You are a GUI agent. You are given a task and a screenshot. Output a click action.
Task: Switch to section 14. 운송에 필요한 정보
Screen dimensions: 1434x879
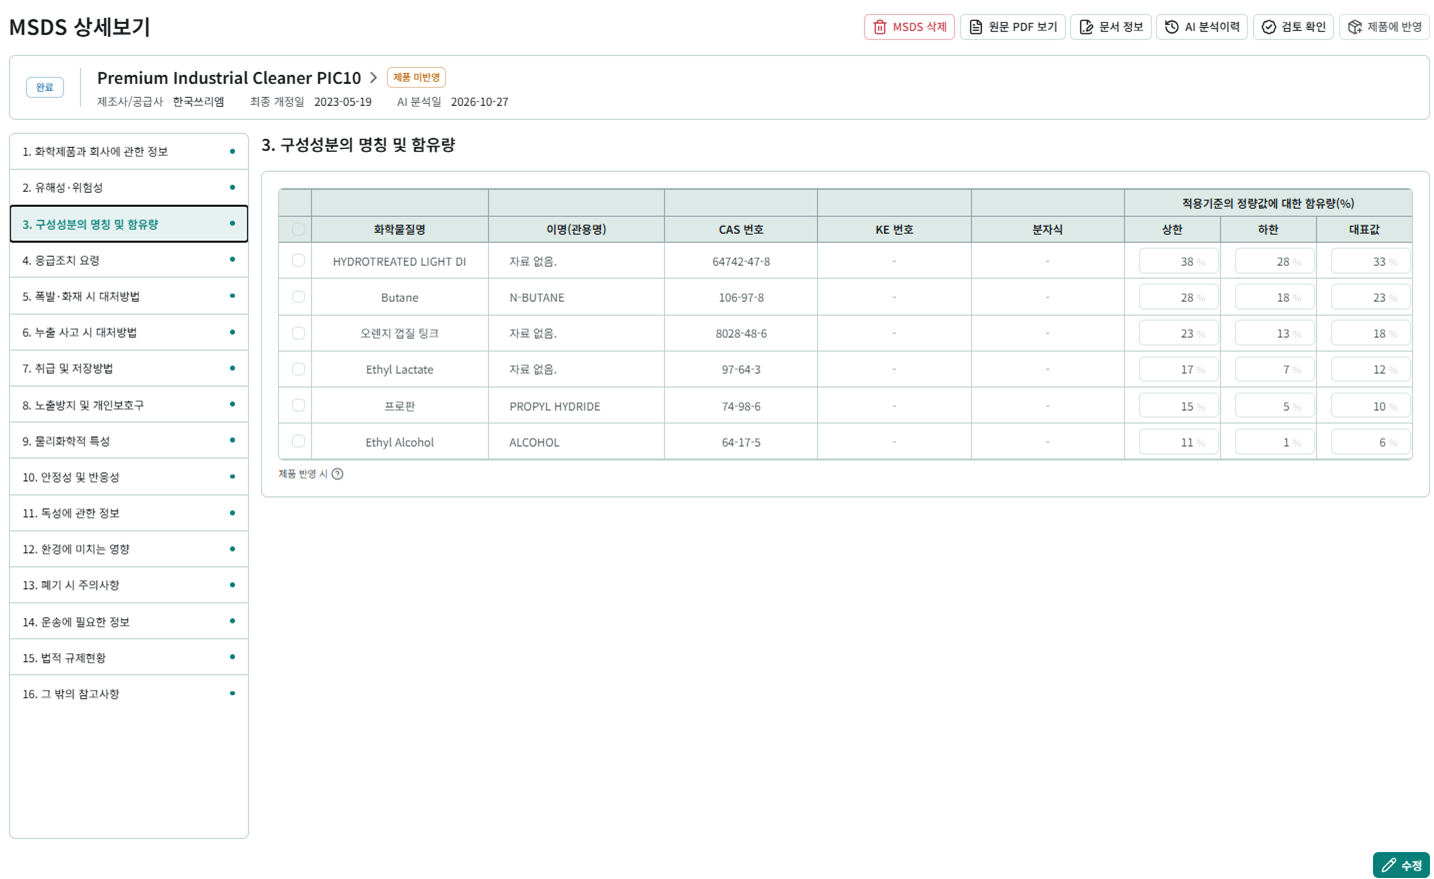click(129, 622)
